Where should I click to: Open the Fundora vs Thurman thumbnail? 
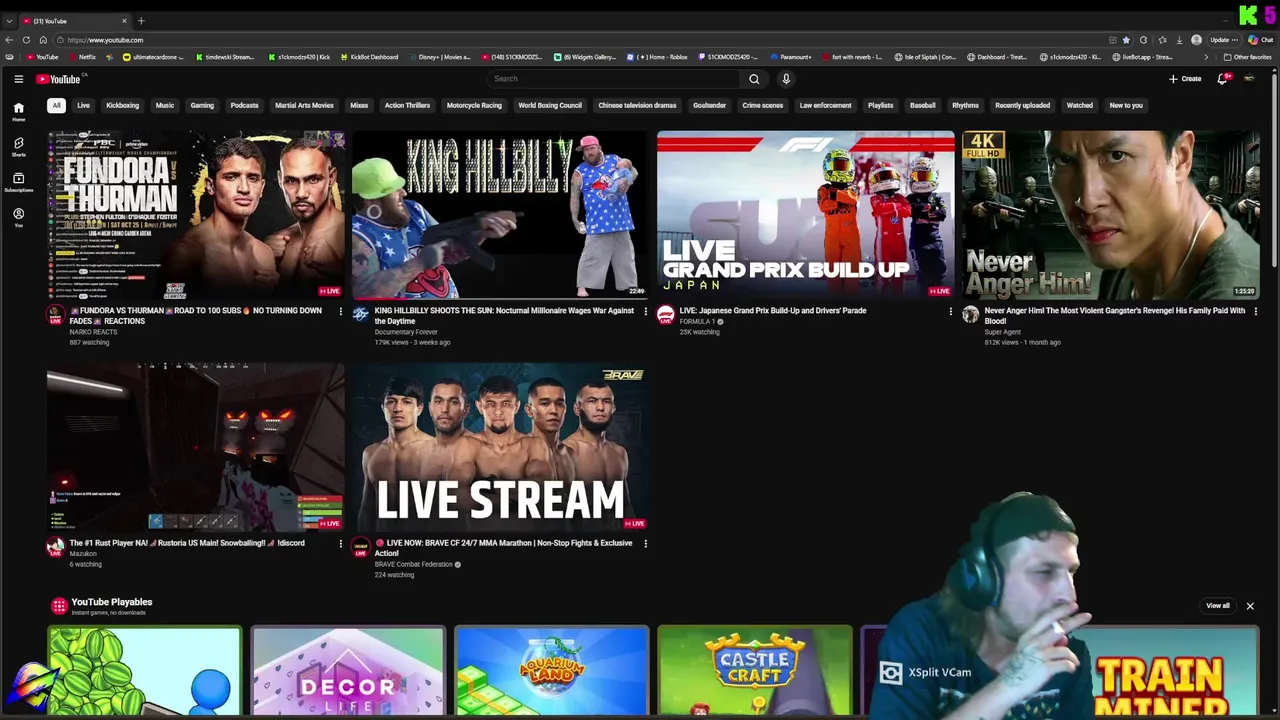[x=196, y=215]
